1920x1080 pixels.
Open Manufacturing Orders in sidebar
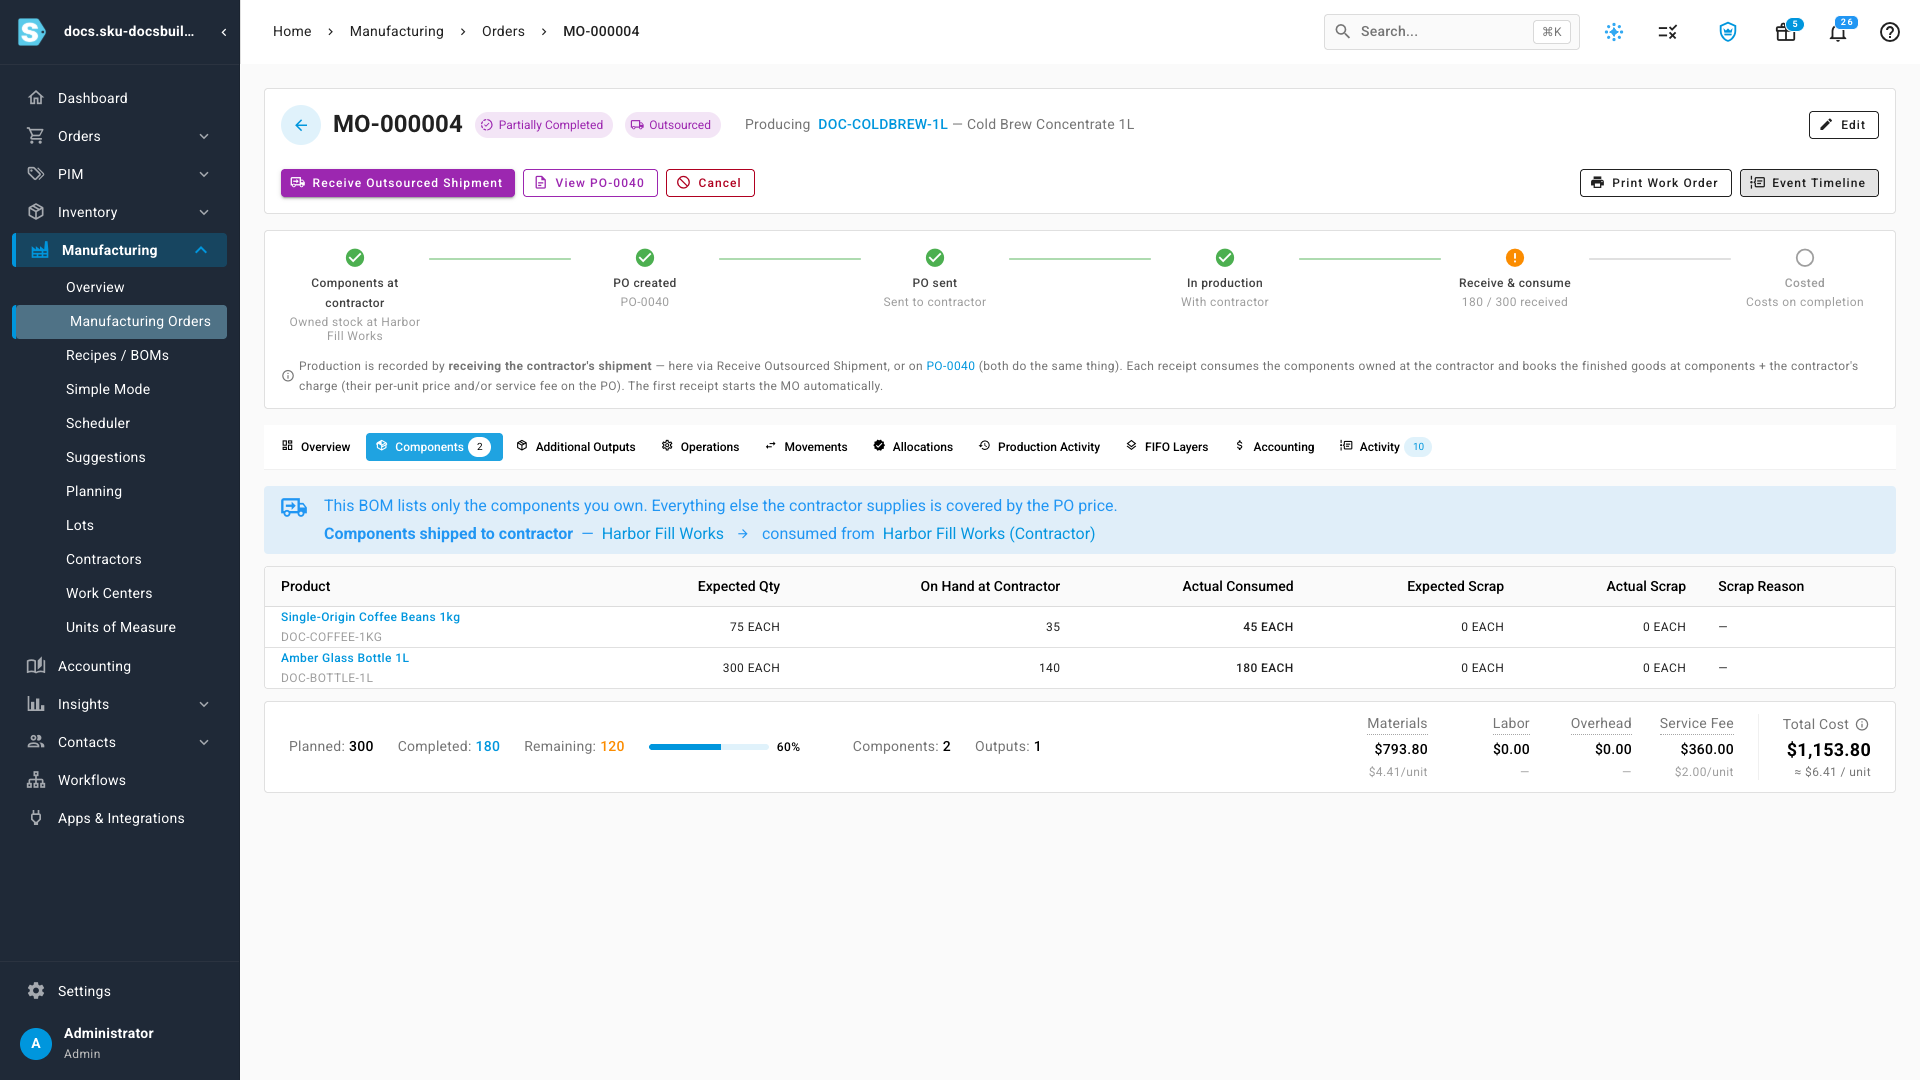[x=120, y=322]
